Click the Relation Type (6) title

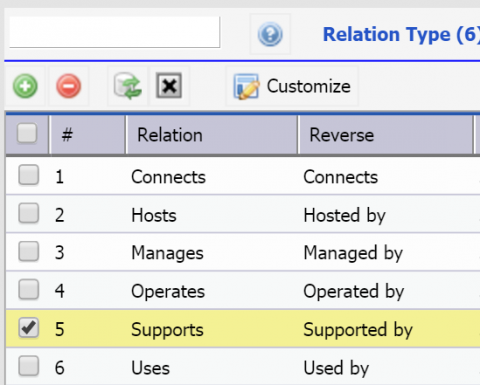tap(401, 34)
